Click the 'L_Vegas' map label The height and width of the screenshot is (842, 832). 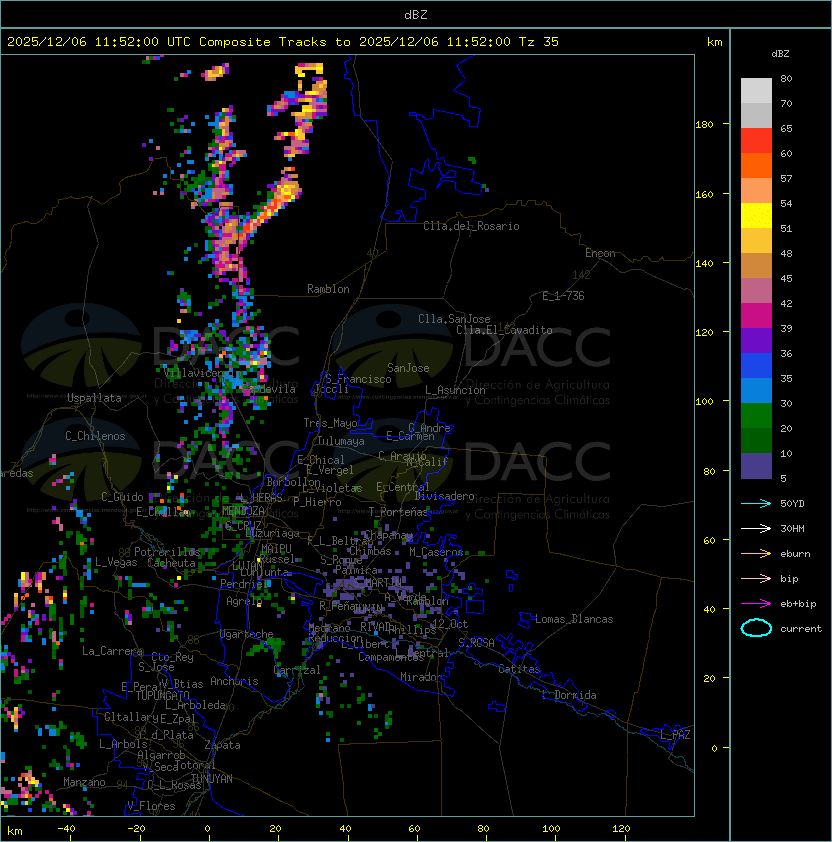pos(116,562)
